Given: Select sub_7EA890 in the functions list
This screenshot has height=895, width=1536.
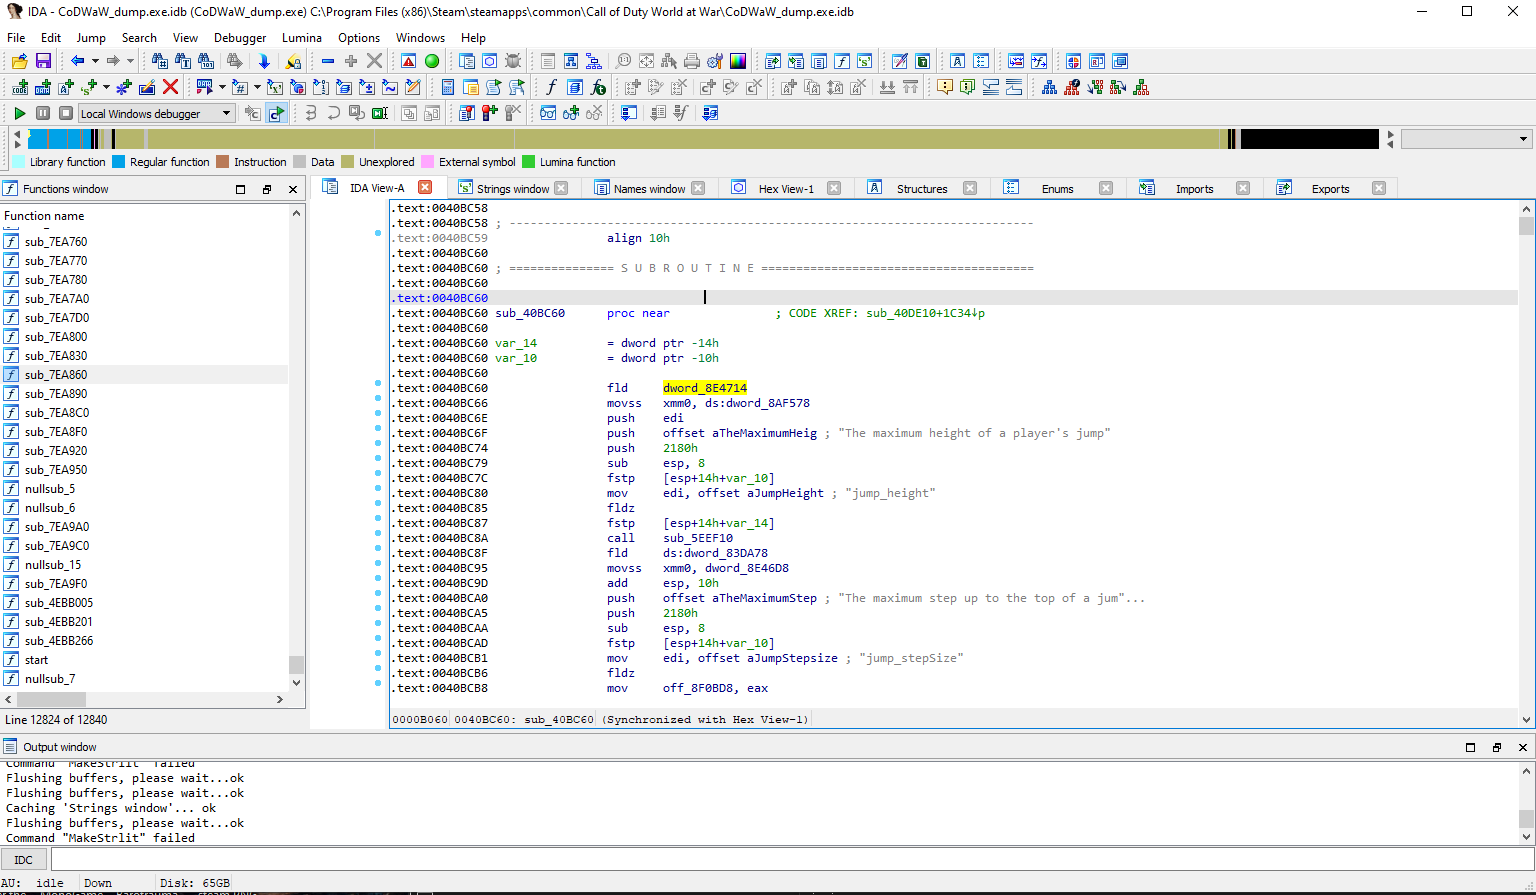Looking at the screenshot, I should click(x=56, y=394).
